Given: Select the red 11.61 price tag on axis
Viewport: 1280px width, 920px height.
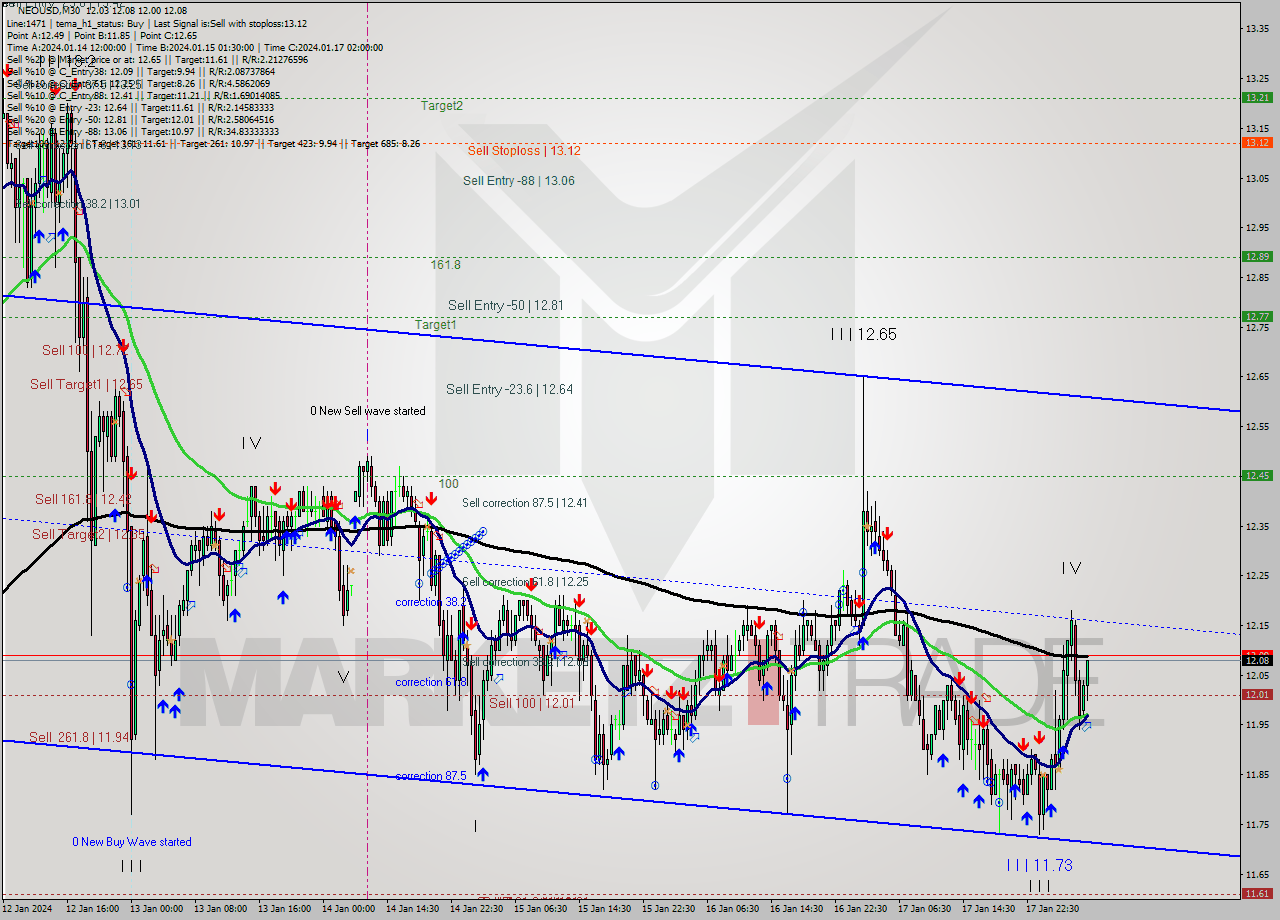Looking at the screenshot, I should (x=1257, y=894).
